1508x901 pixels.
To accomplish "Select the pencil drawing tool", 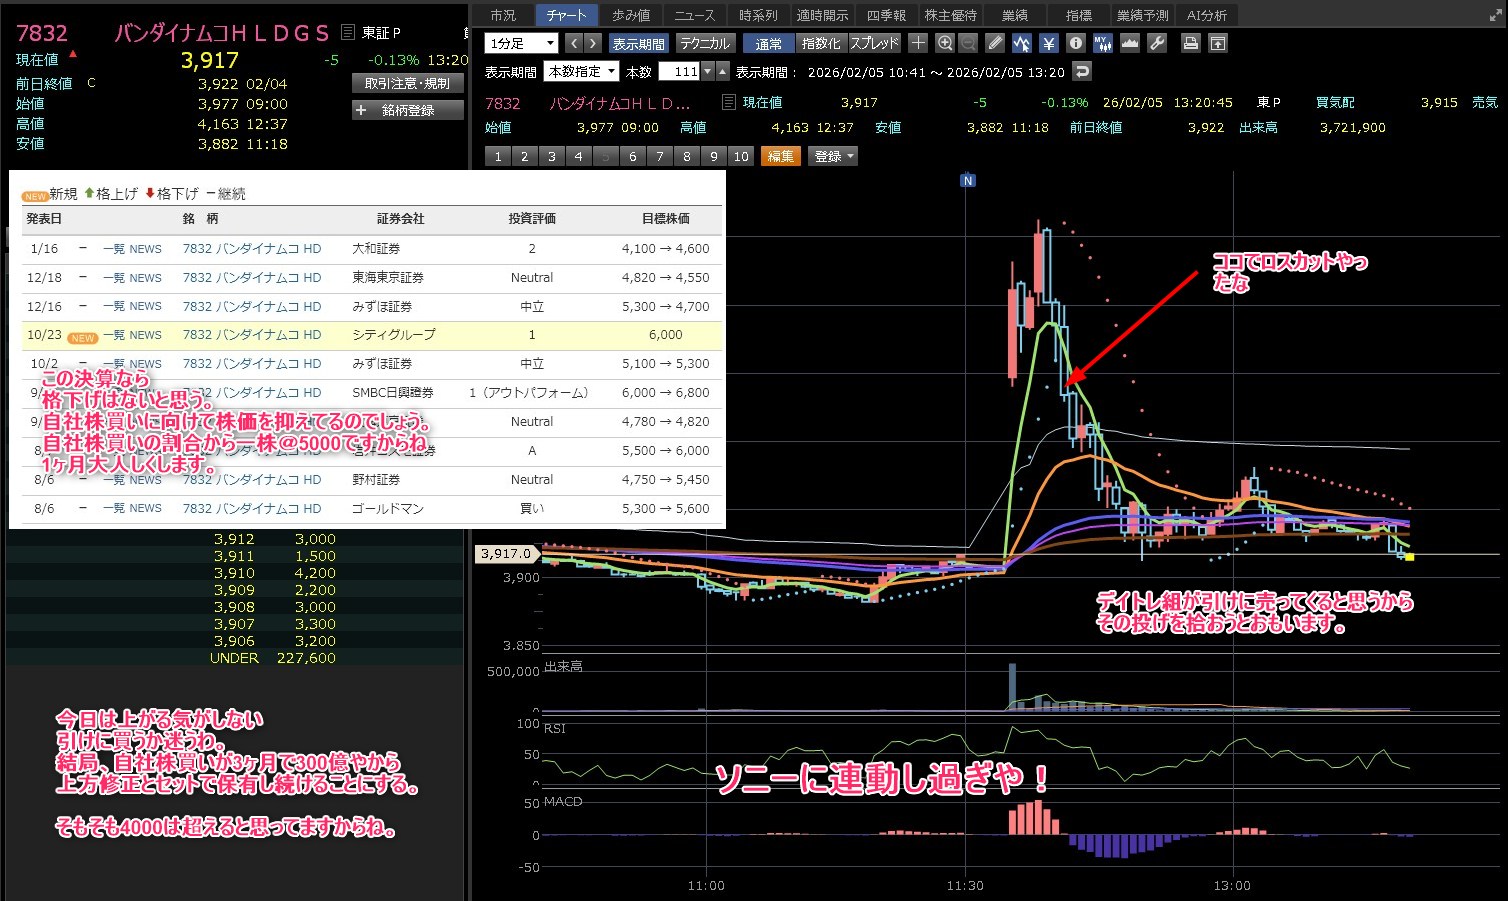I will click(994, 43).
